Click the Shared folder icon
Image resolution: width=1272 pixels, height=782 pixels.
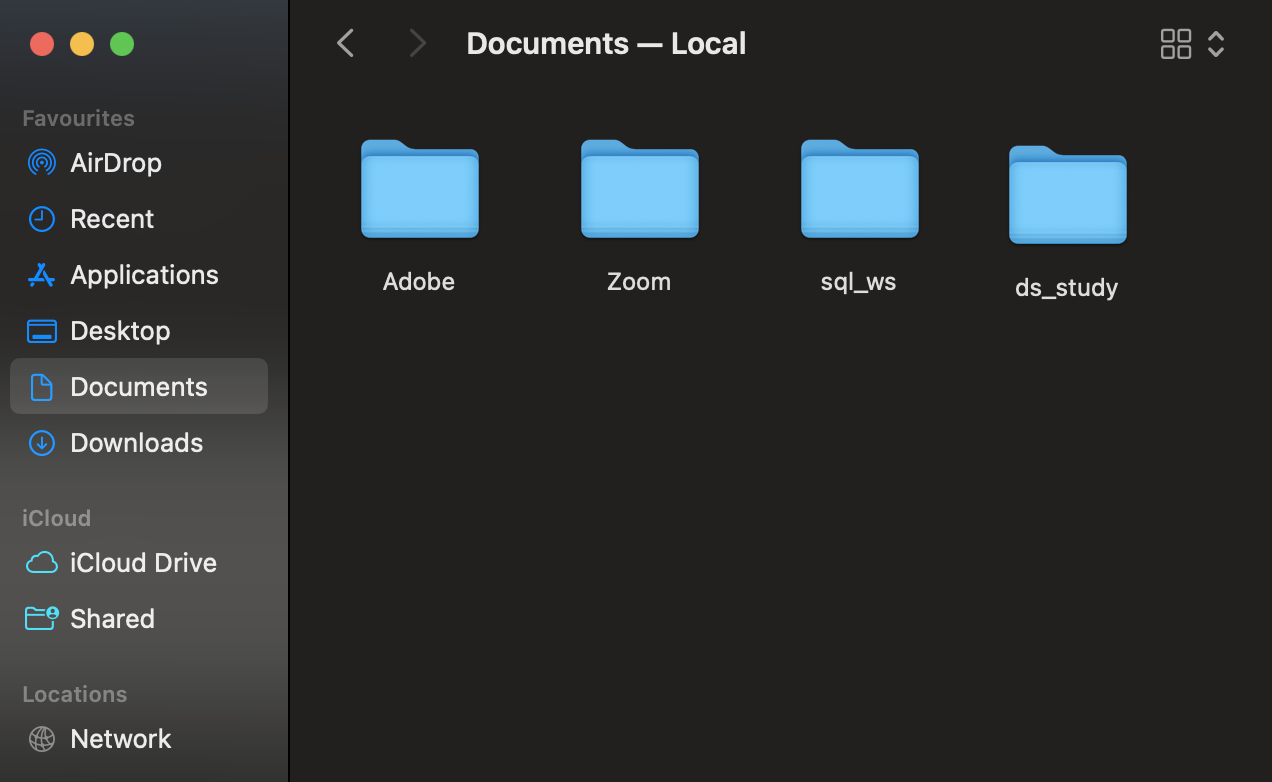pos(41,619)
